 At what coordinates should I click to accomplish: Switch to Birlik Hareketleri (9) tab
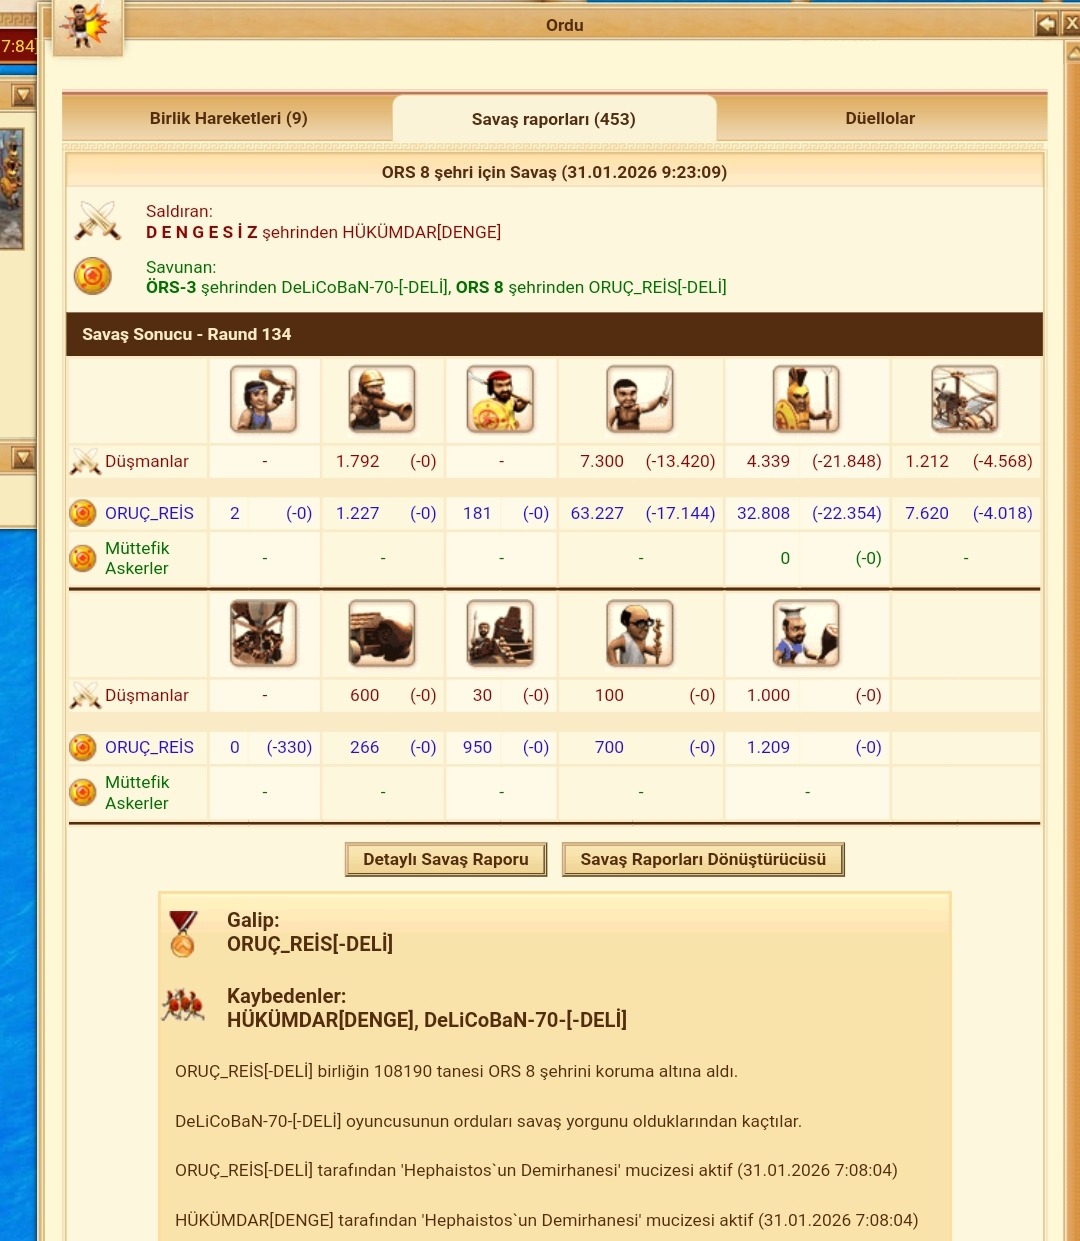pos(228,118)
